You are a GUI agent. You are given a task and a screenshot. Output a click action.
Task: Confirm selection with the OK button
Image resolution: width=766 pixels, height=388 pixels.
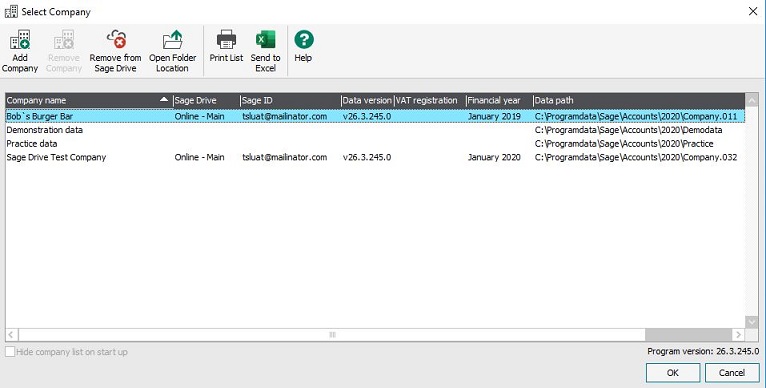(x=673, y=372)
